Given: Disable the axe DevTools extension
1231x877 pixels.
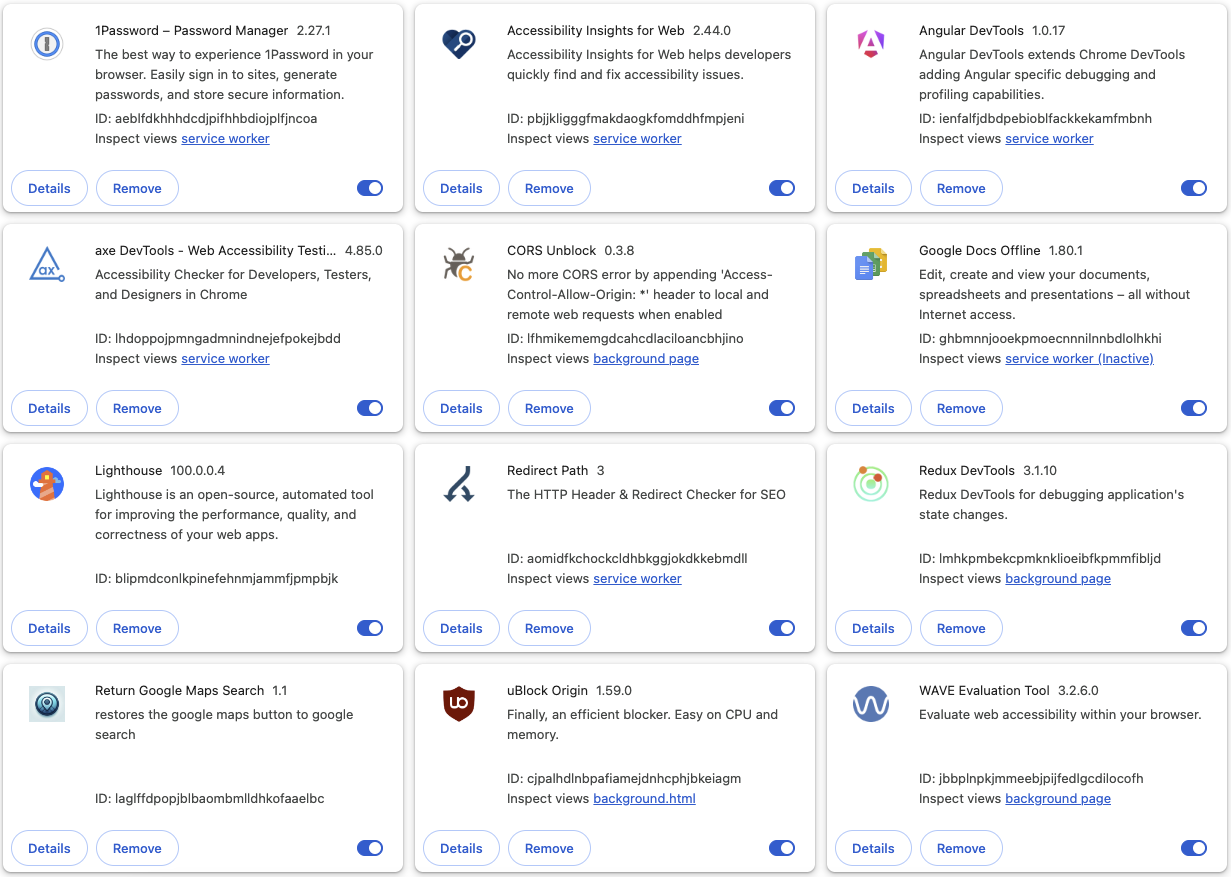Looking at the screenshot, I should [370, 408].
